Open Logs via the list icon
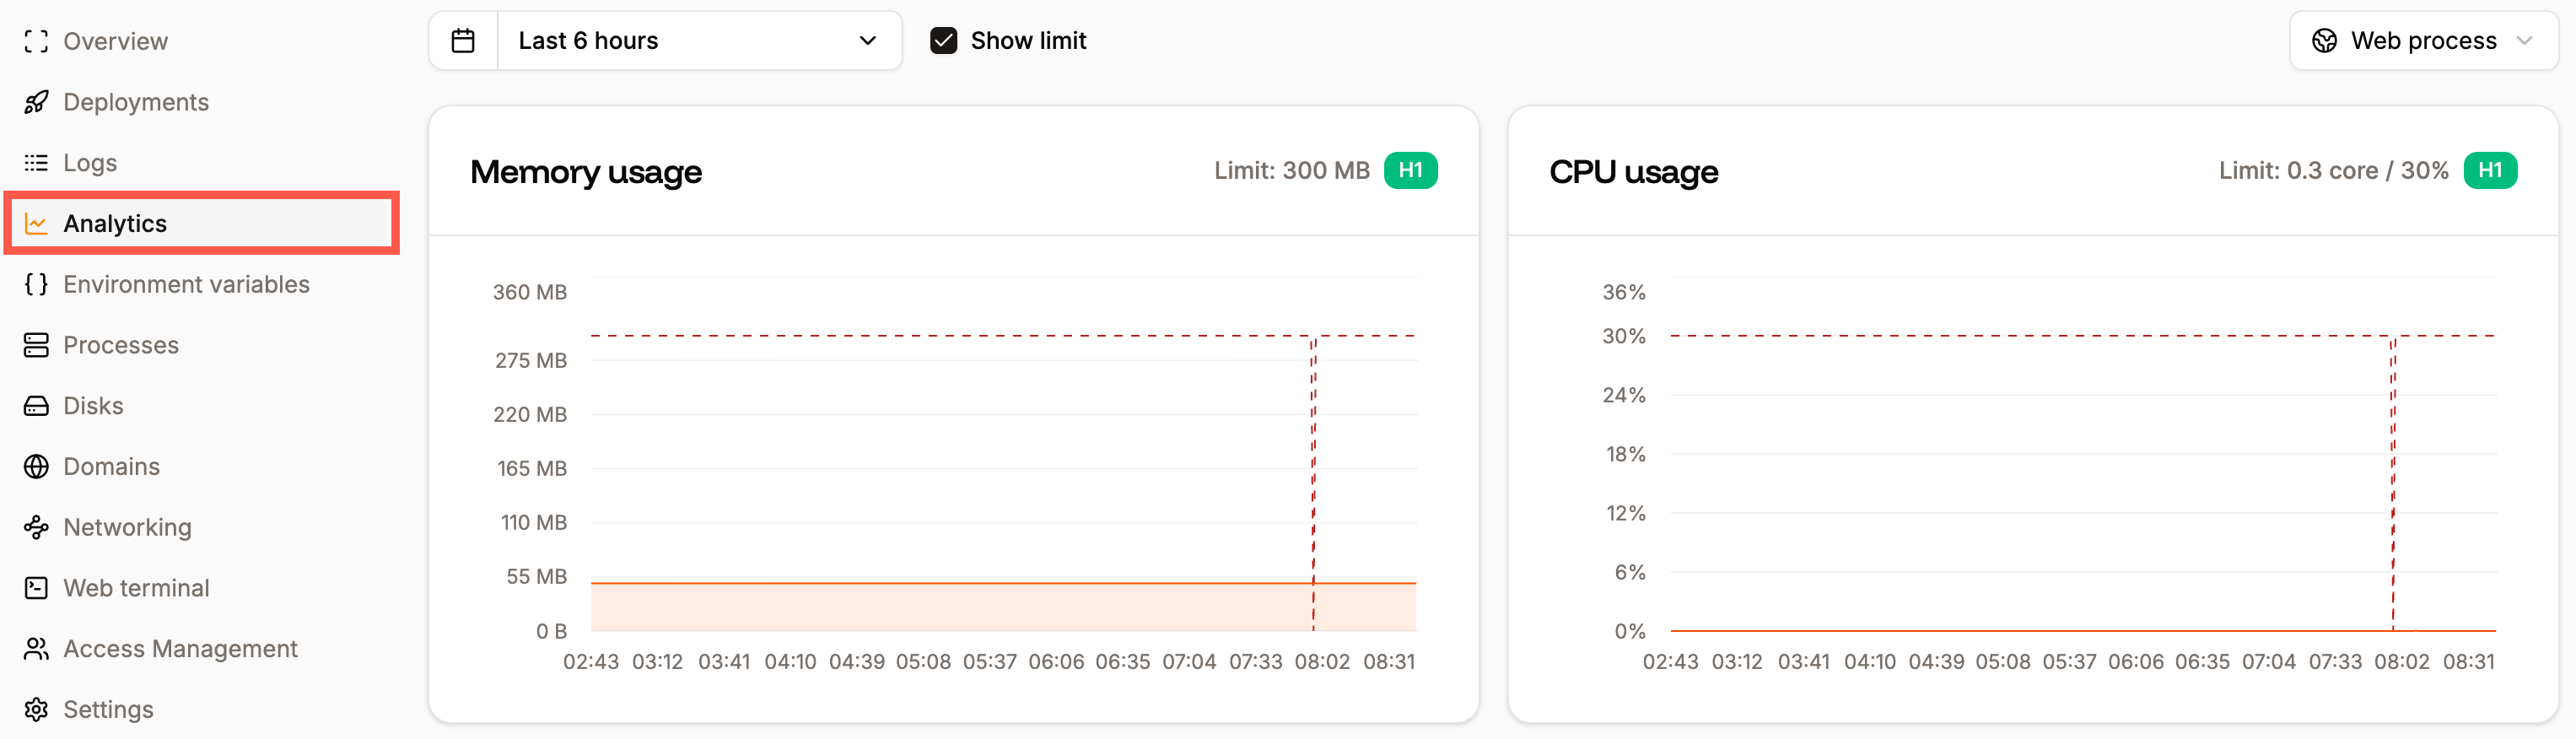Image resolution: width=2576 pixels, height=739 pixels. pos(36,162)
